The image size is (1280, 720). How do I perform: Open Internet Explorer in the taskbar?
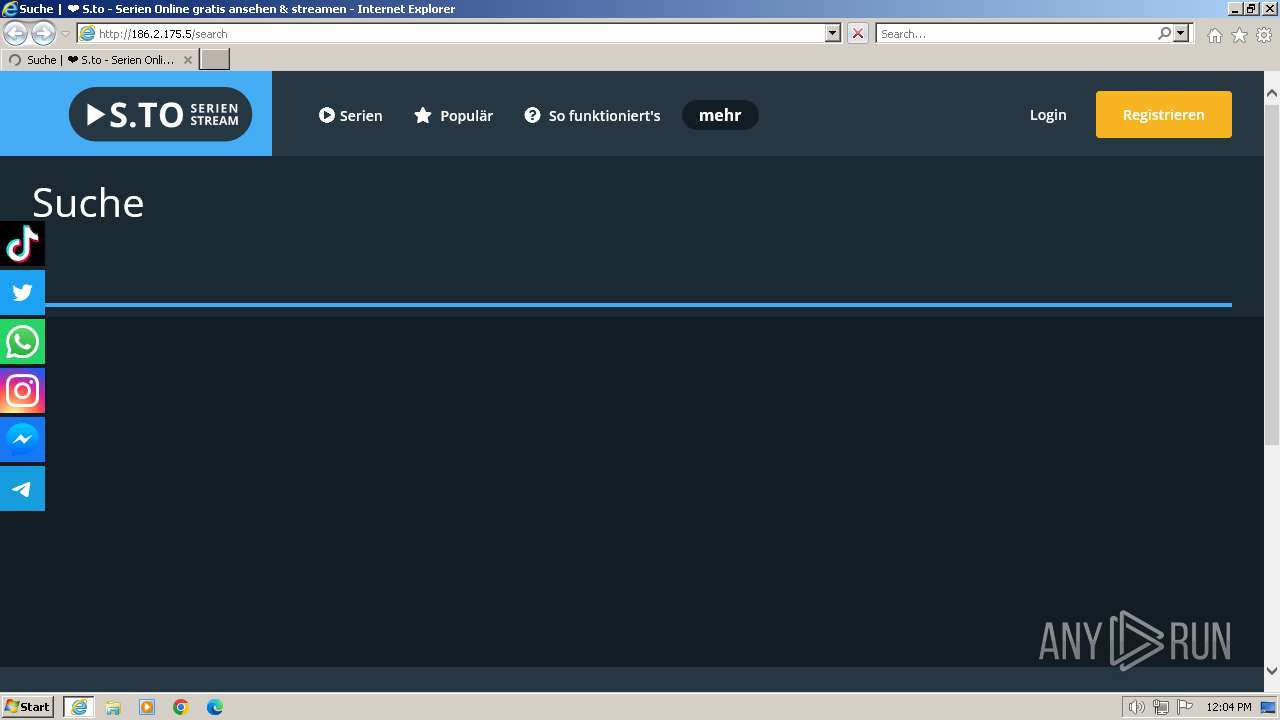pyautogui.click(x=79, y=707)
